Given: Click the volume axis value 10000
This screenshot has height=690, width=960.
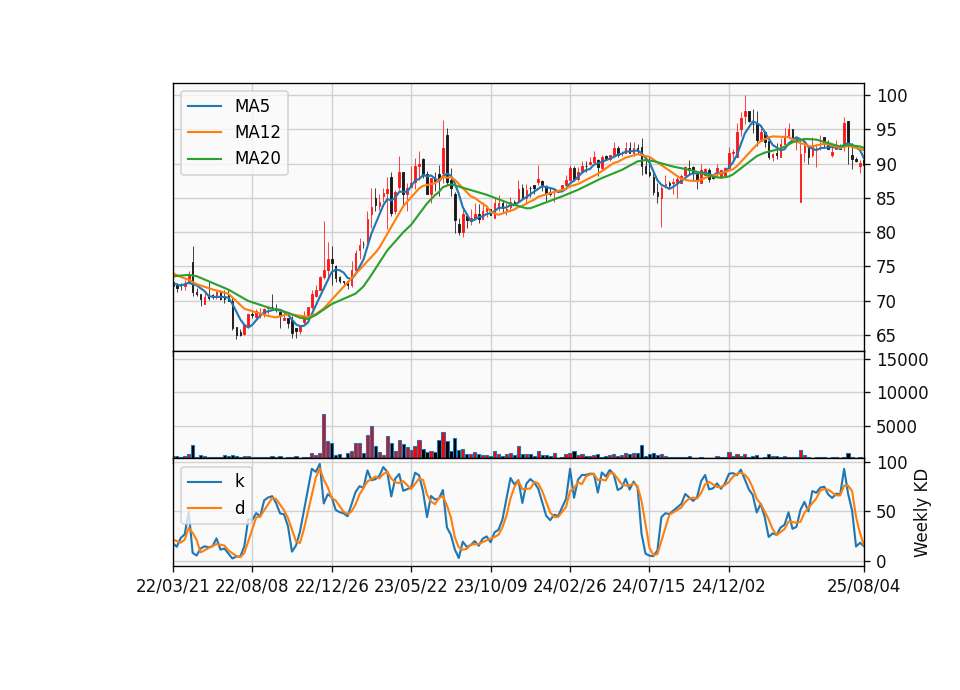Looking at the screenshot, I should pyautogui.click(x=902, y=393).
